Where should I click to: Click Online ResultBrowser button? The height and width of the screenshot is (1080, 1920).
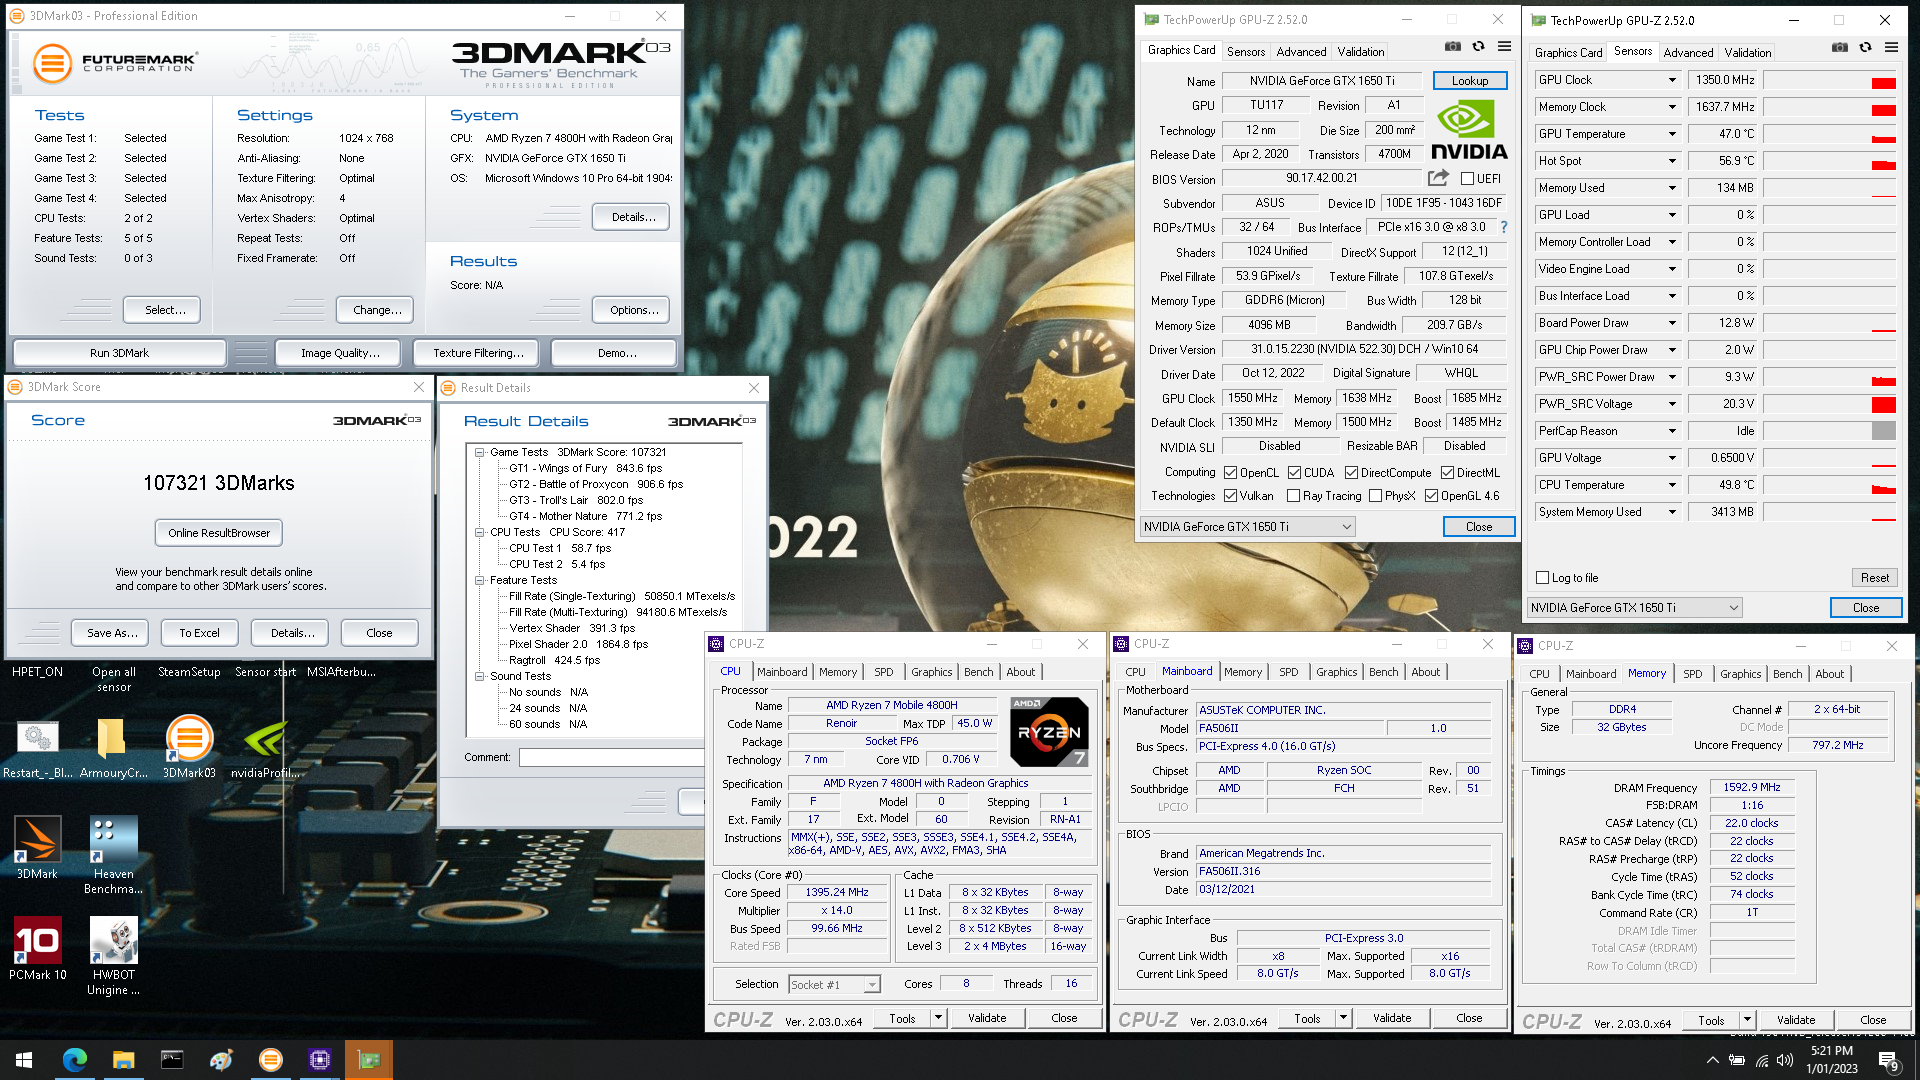219,533
